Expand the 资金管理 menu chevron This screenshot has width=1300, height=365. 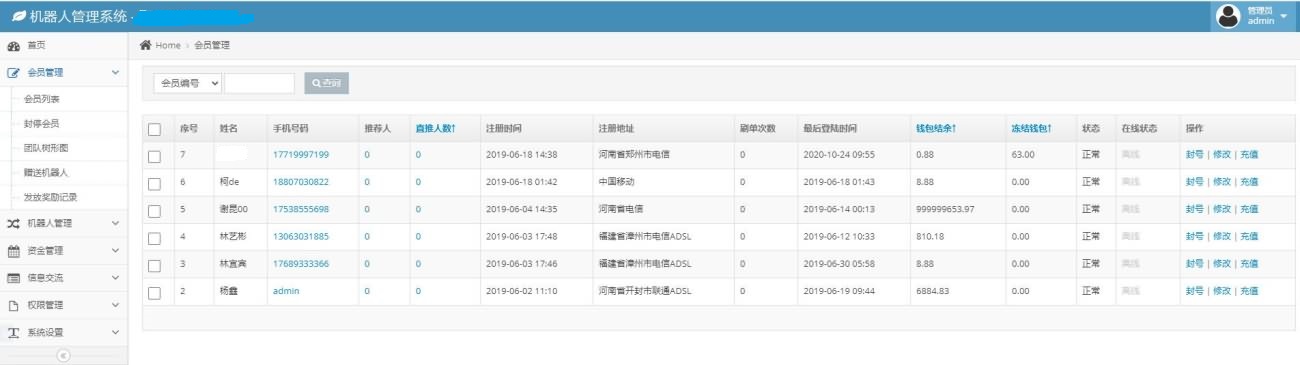pyautogui.click(x=115, y=250)
